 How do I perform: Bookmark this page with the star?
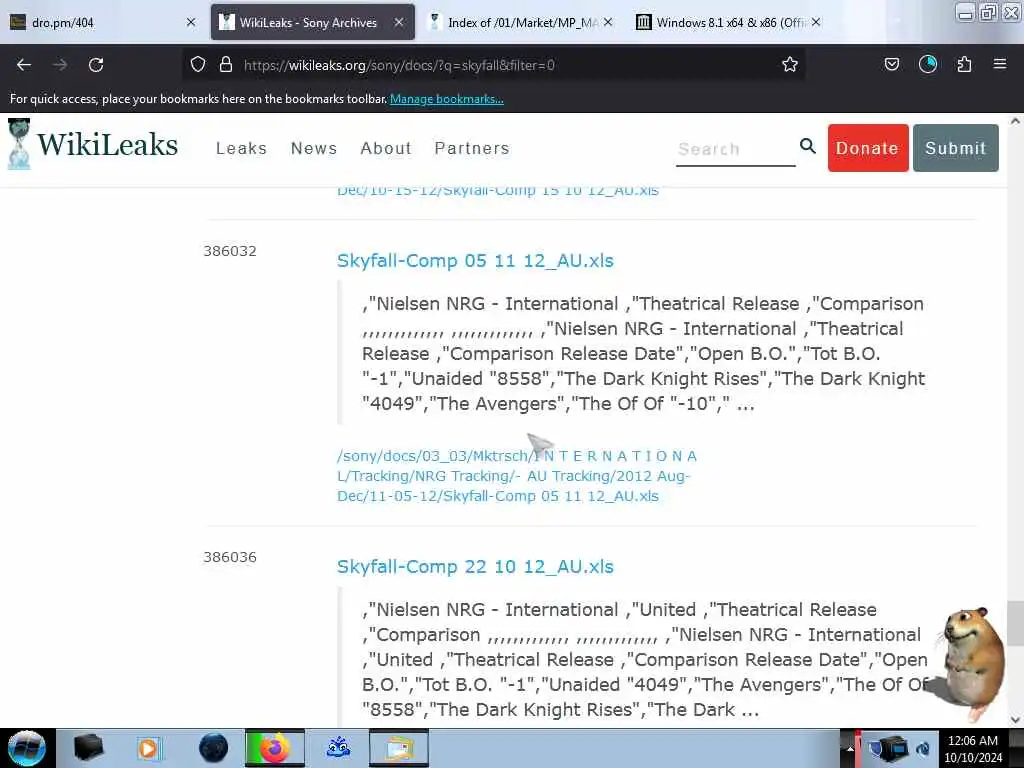tap(790, 65)
